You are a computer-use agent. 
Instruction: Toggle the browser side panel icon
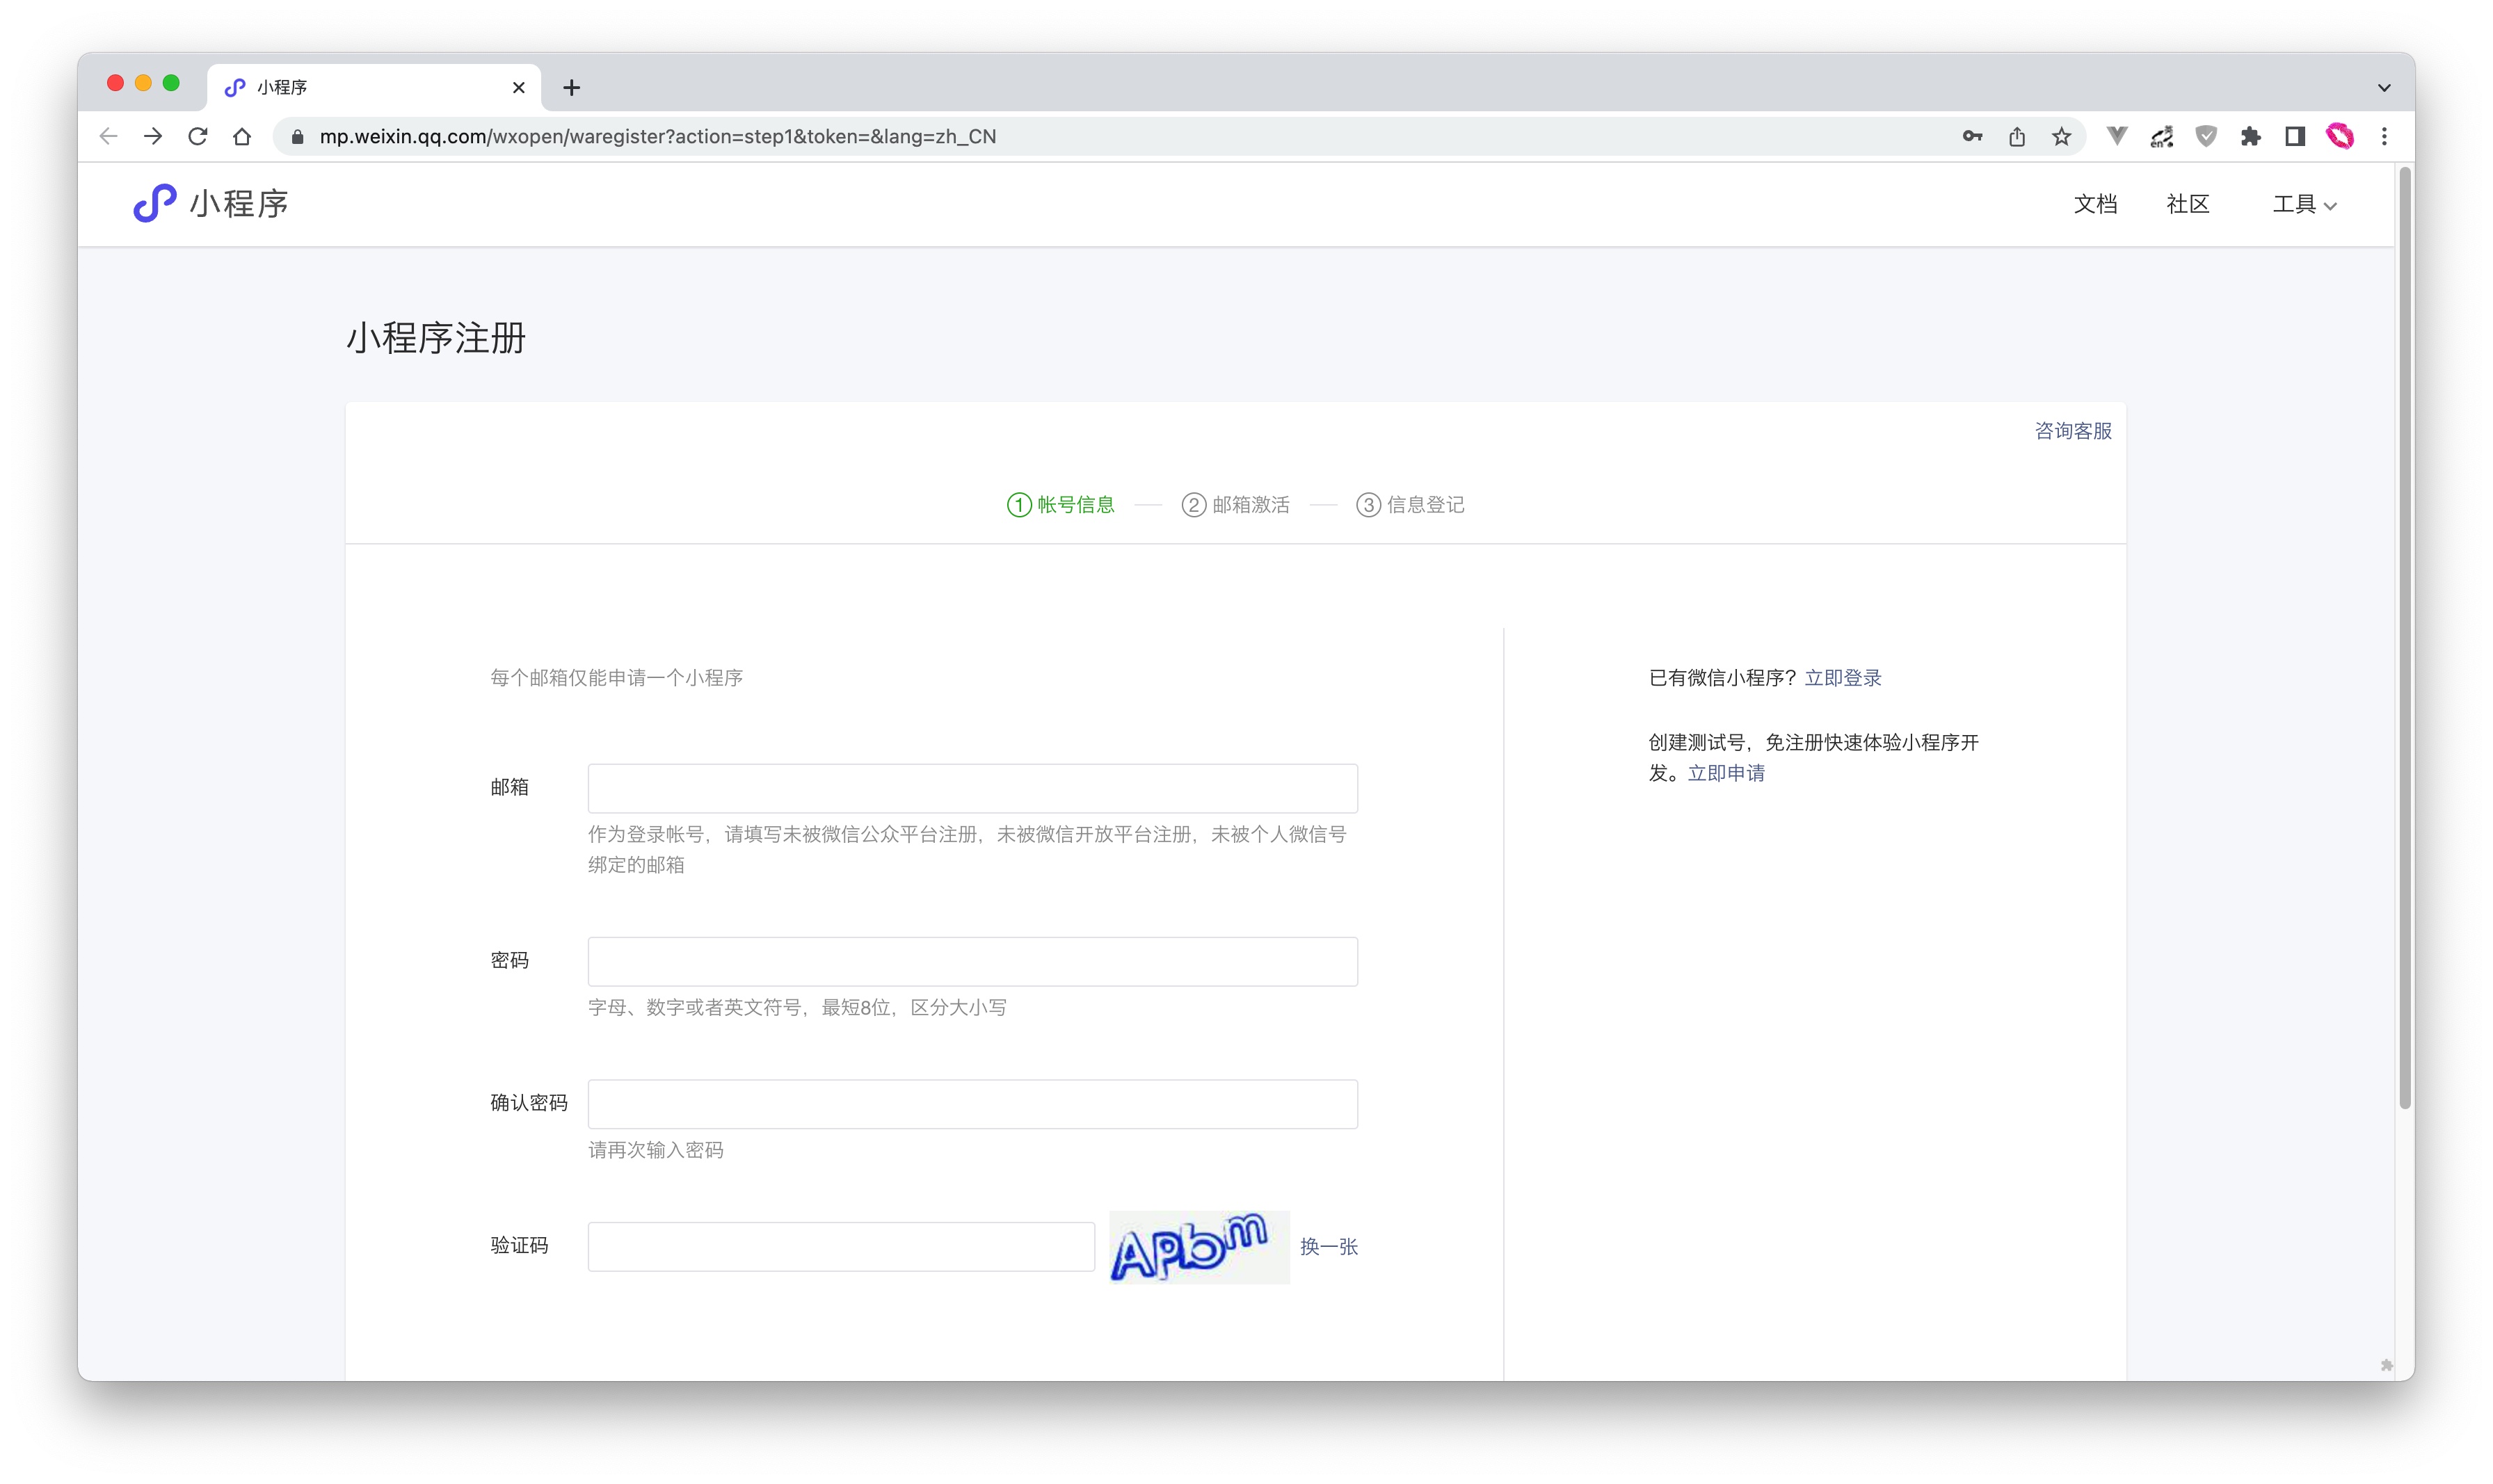point(2295,136)
